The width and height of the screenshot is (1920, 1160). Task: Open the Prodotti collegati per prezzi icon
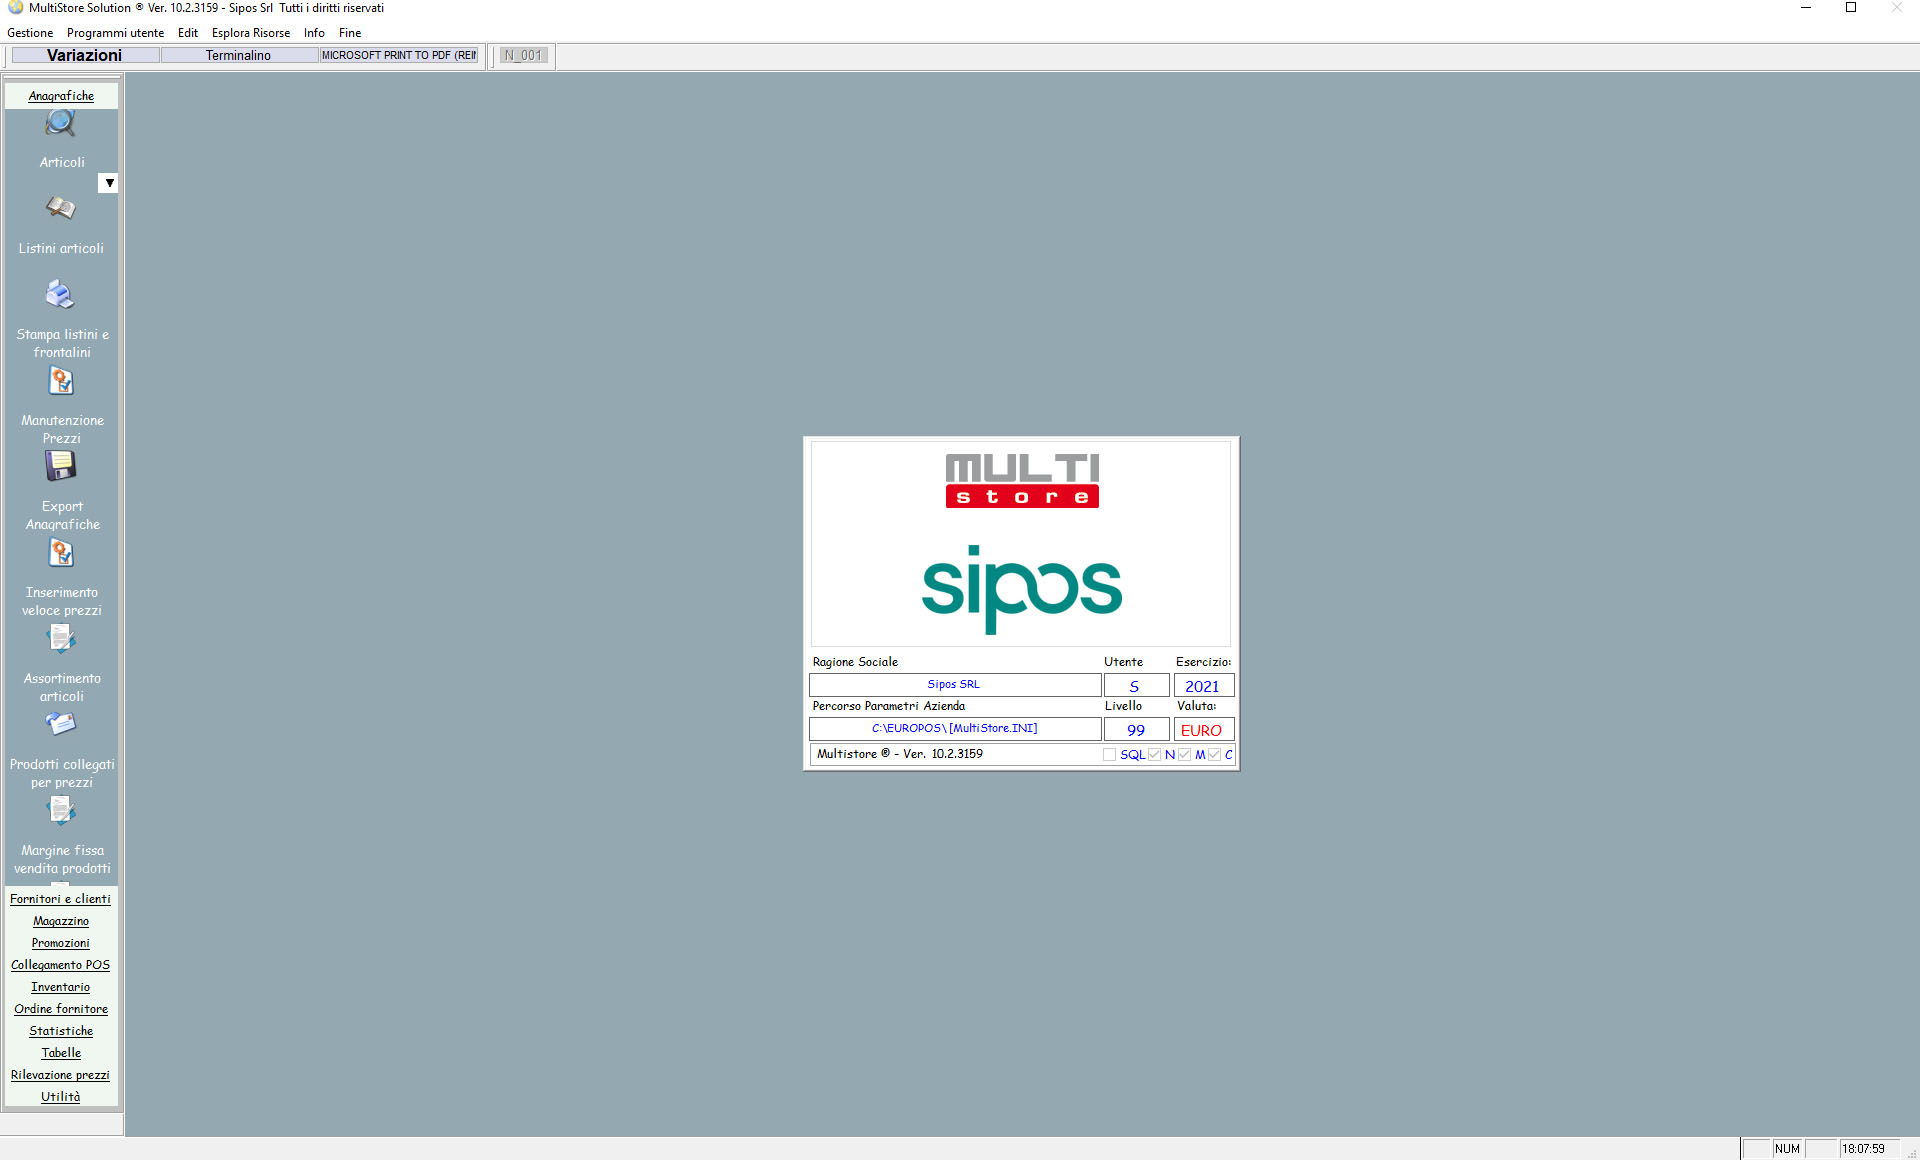pos(61,724)
